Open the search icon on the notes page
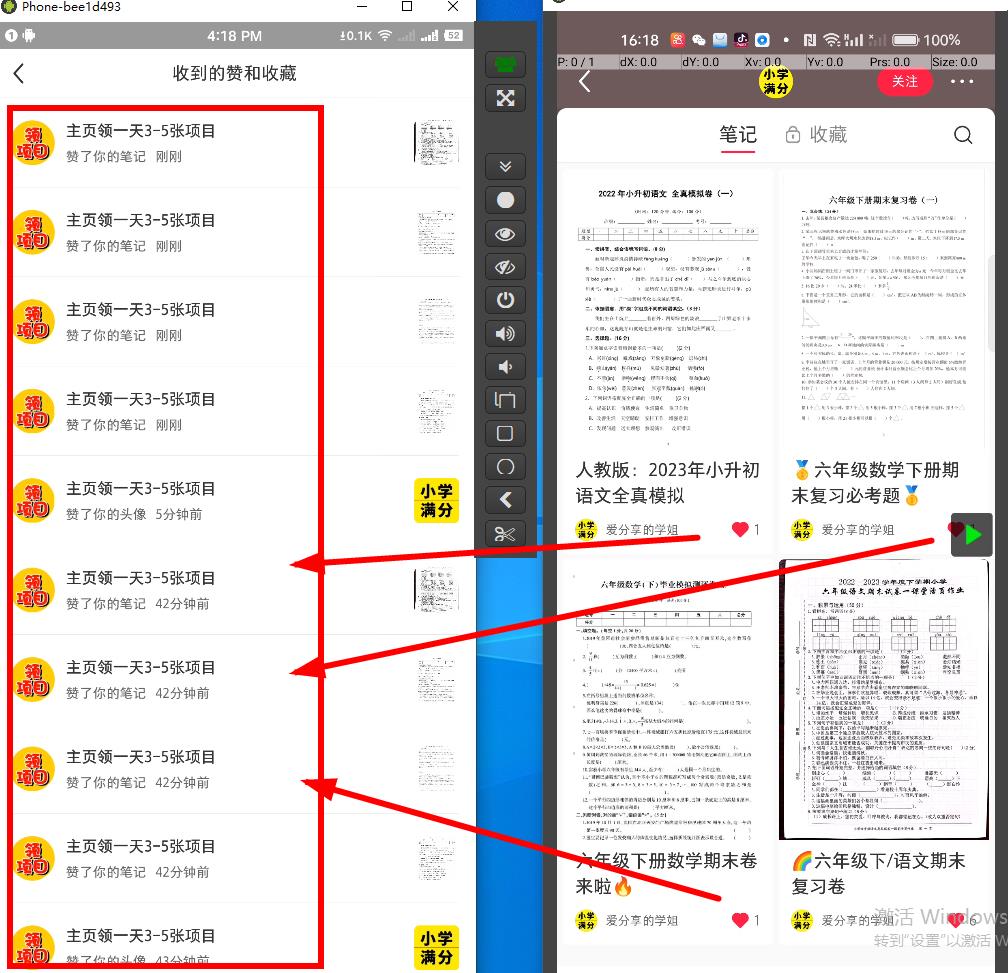The height and width of the screenshot is (973, 1008). pos(962,134)
